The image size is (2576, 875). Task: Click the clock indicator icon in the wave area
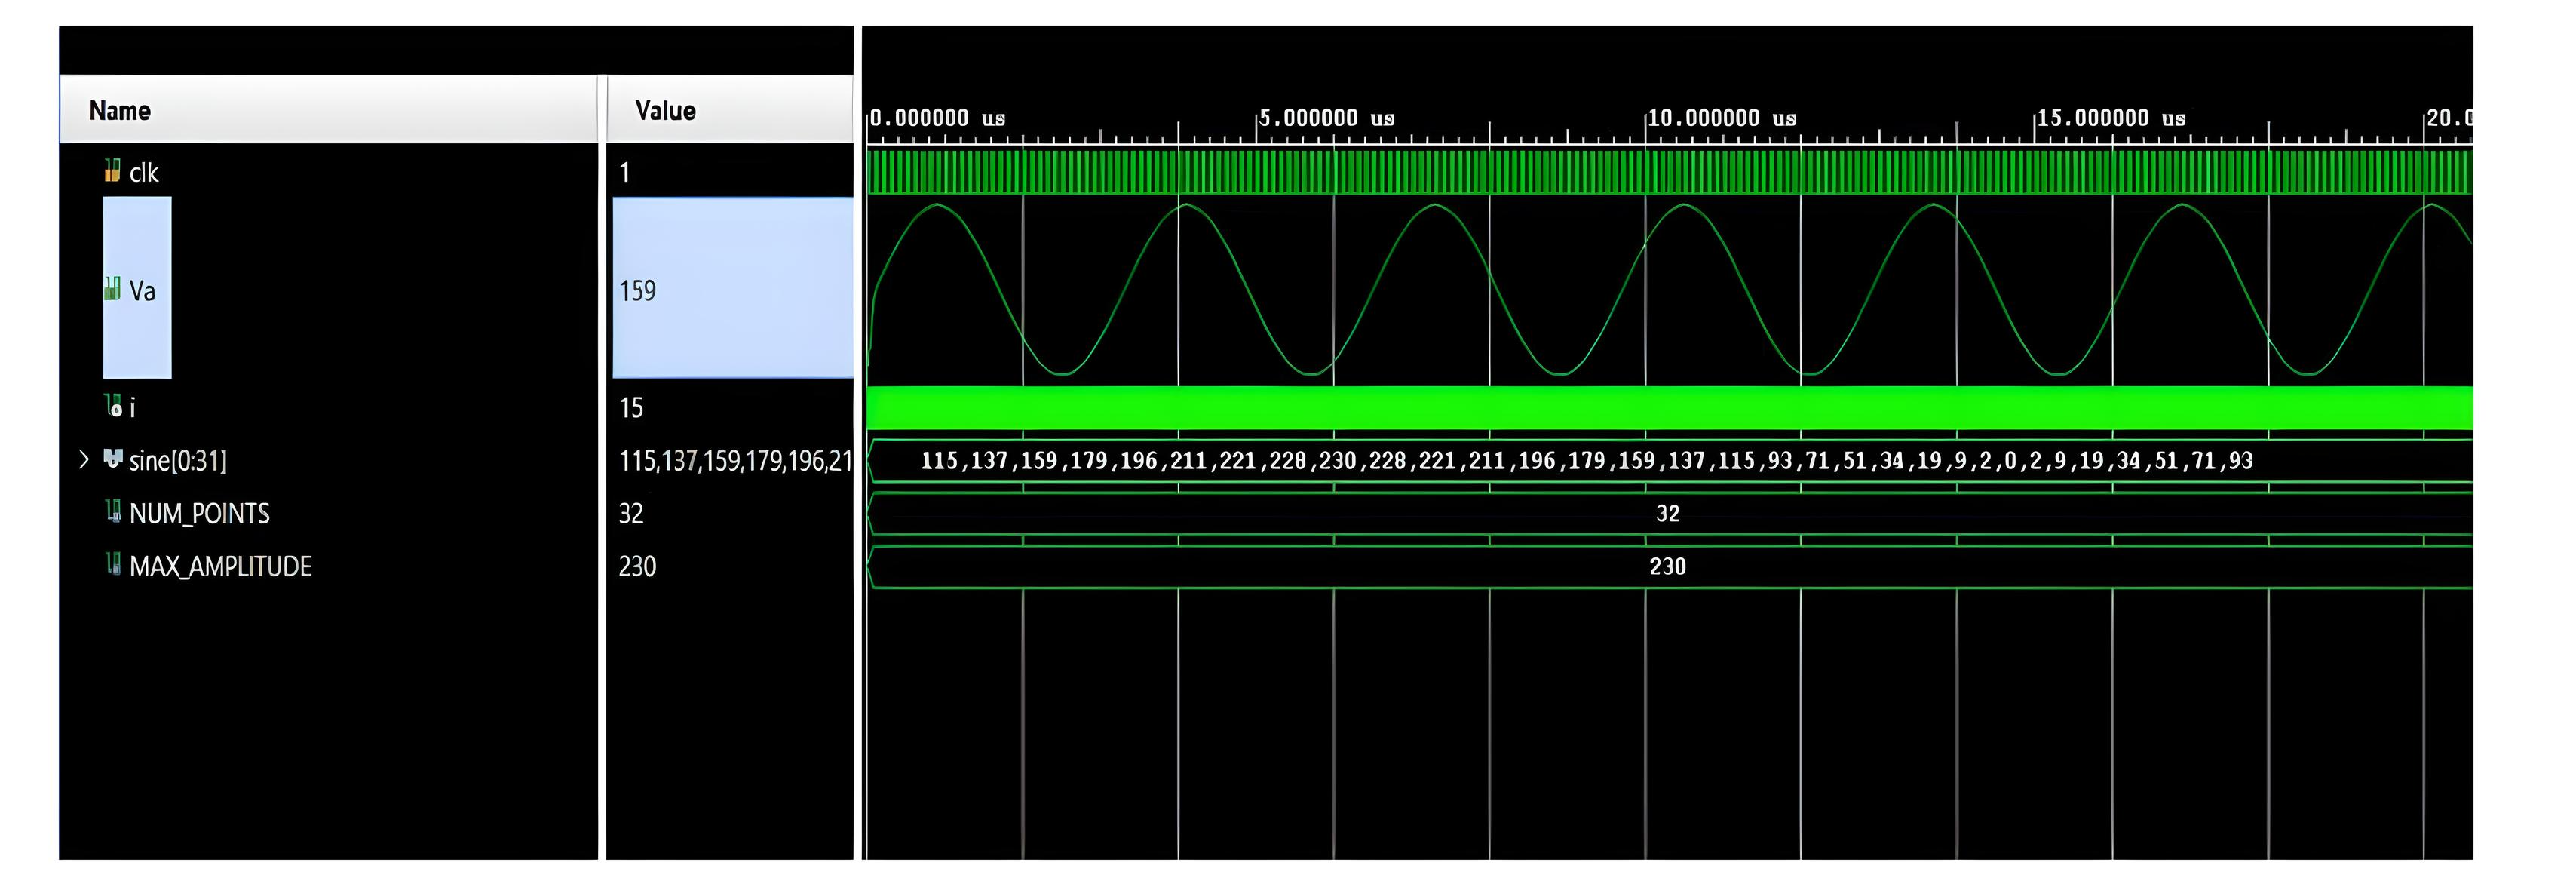point(113,171)
